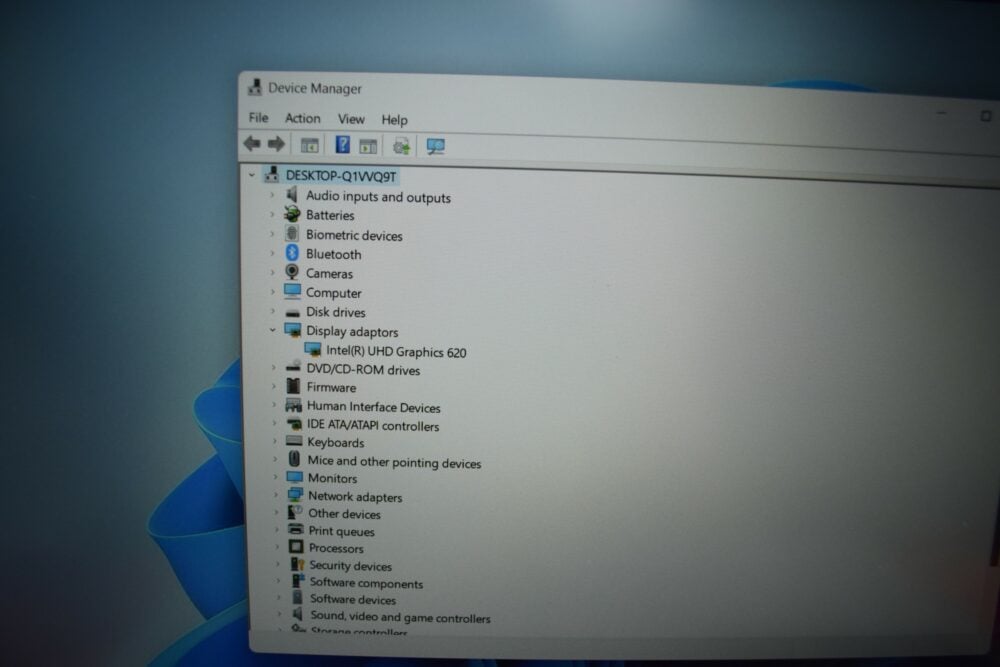Select the Processors icon
The image size is (1000, 667).
296,546
